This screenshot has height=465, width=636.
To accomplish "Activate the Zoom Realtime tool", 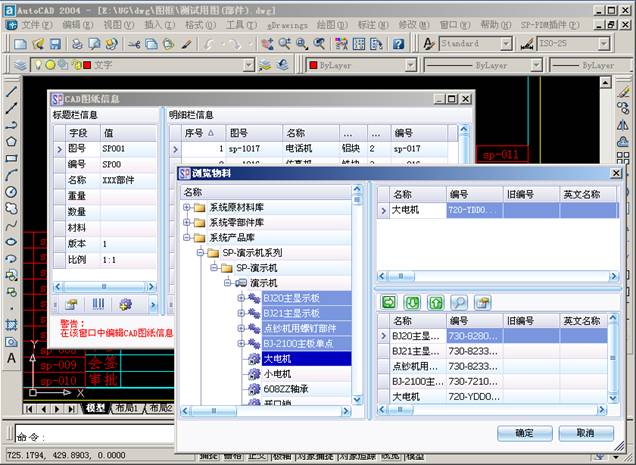I will (x=284, y=44).
